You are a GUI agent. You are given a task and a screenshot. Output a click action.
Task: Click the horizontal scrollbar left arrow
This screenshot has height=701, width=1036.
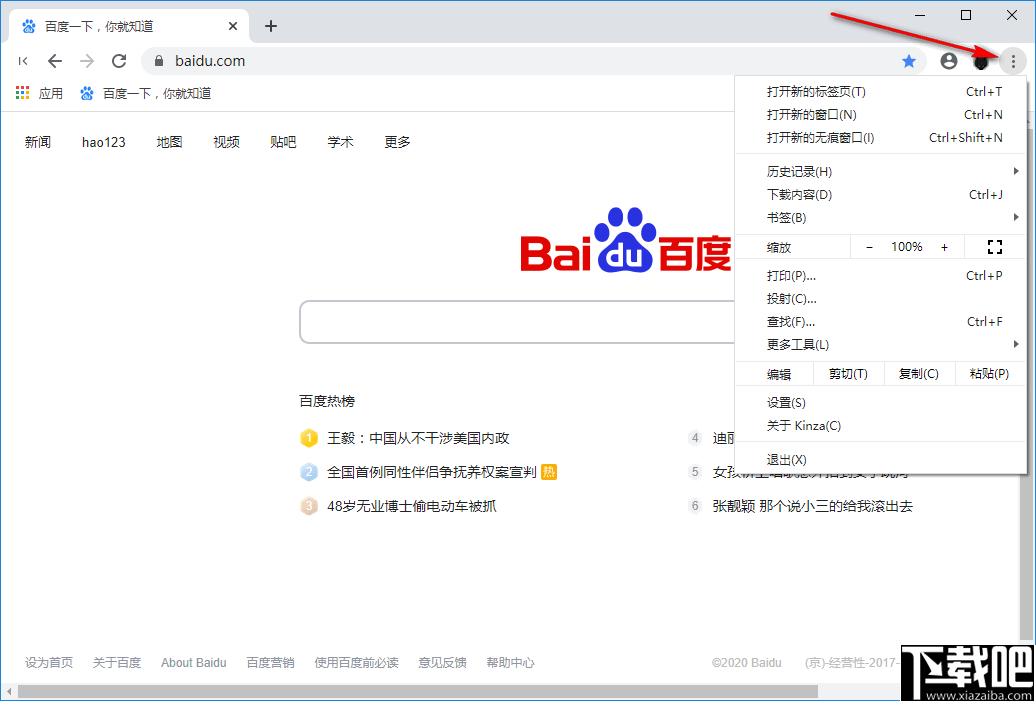tap(9, 691)
